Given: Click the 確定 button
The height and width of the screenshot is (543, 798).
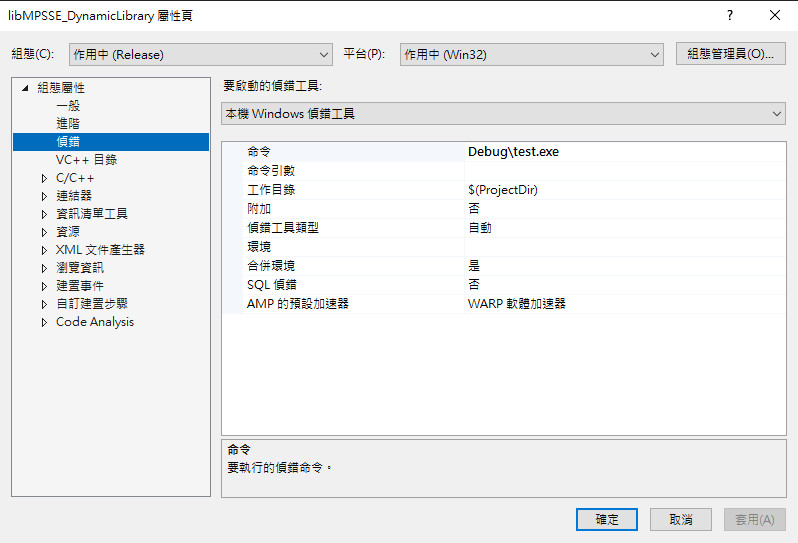Looking at the screenshot, I should click(x=607, y=520).
